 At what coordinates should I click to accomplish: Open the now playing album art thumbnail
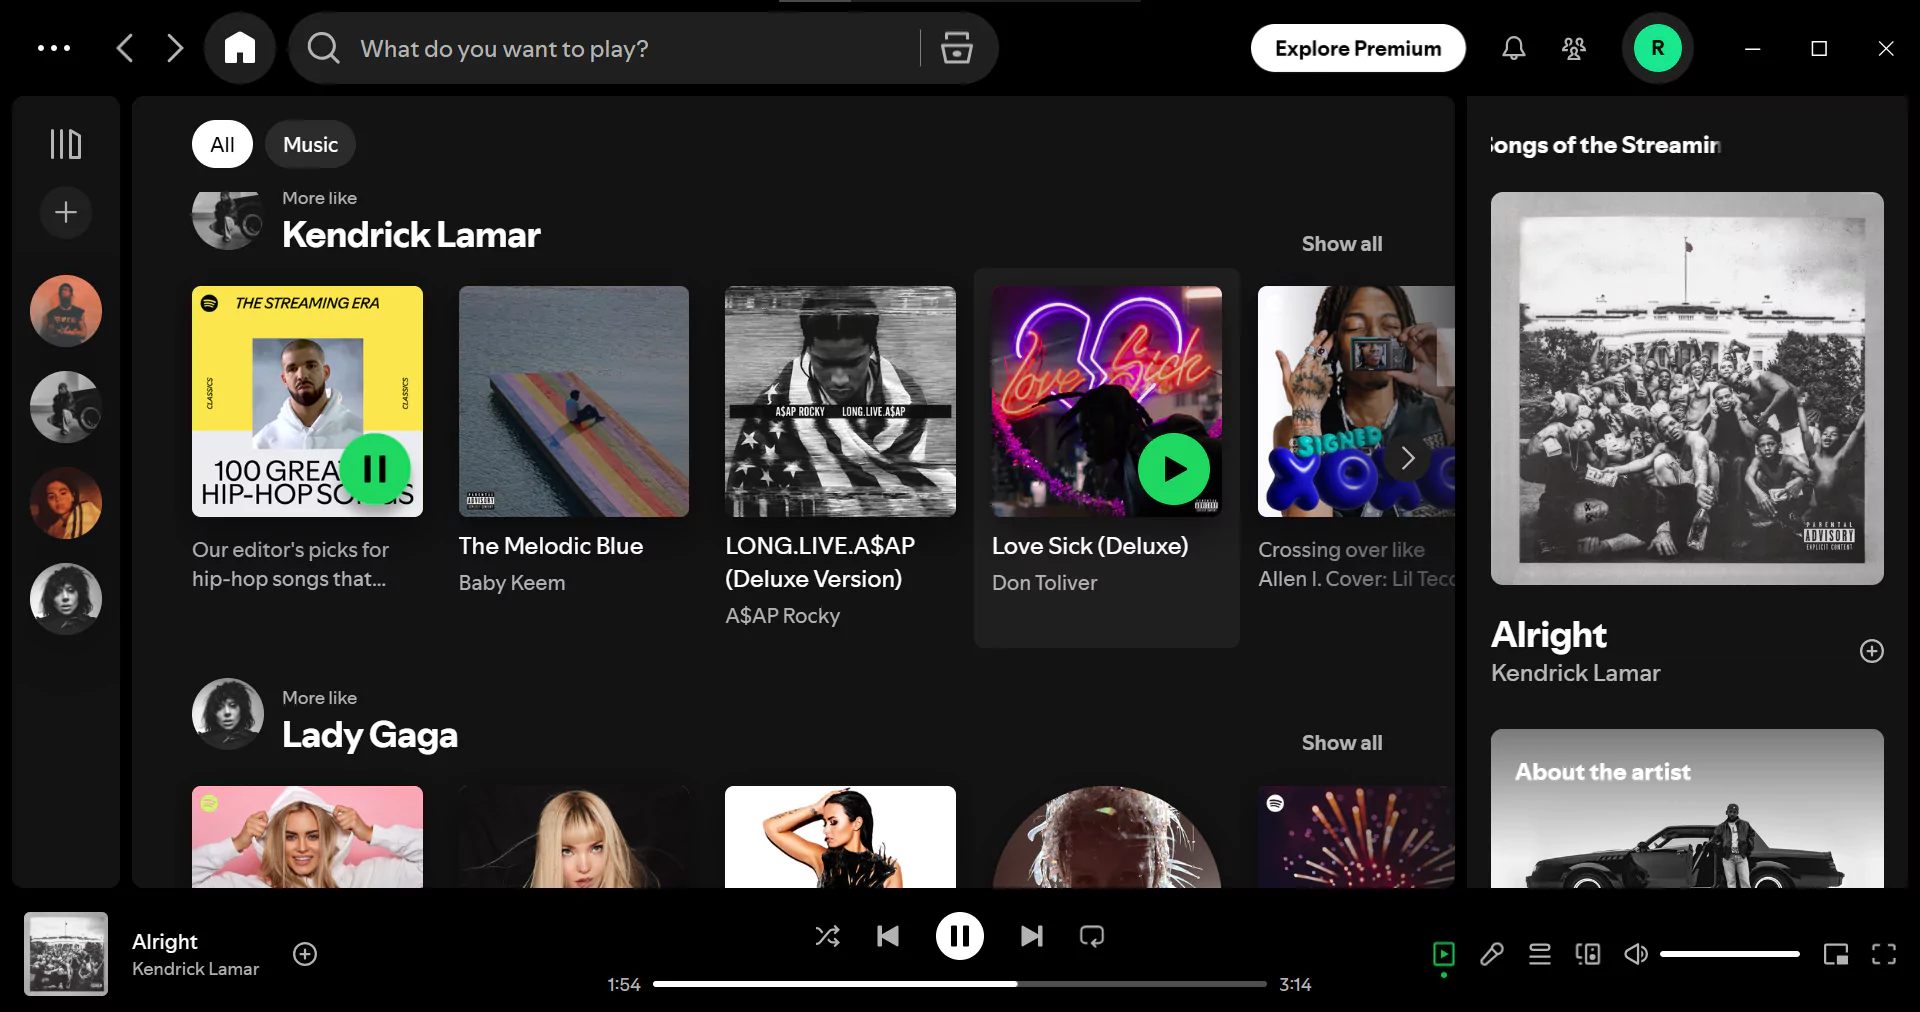pos(66,954)
